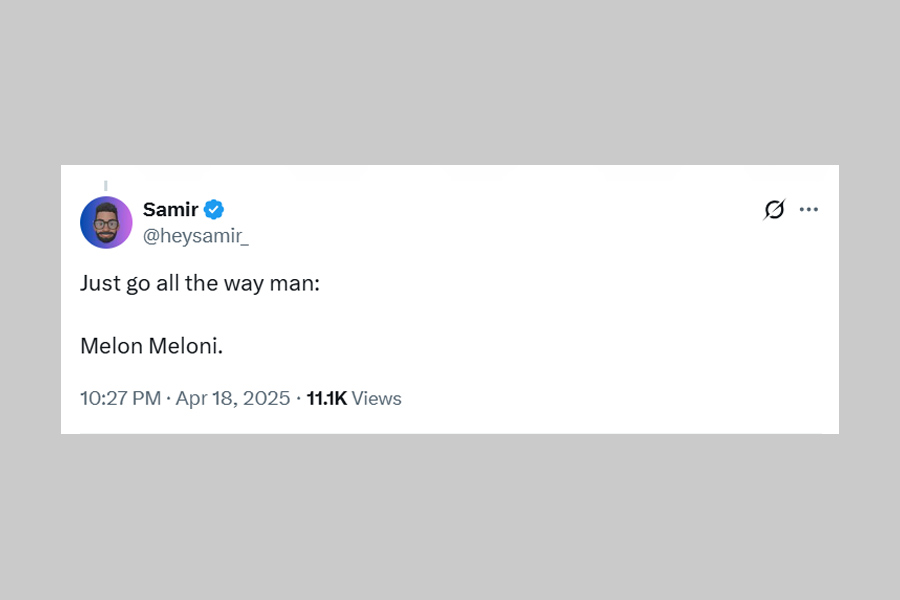Open the three-dot More options menu
Screen dimensions: 900x600
[809, 209]
